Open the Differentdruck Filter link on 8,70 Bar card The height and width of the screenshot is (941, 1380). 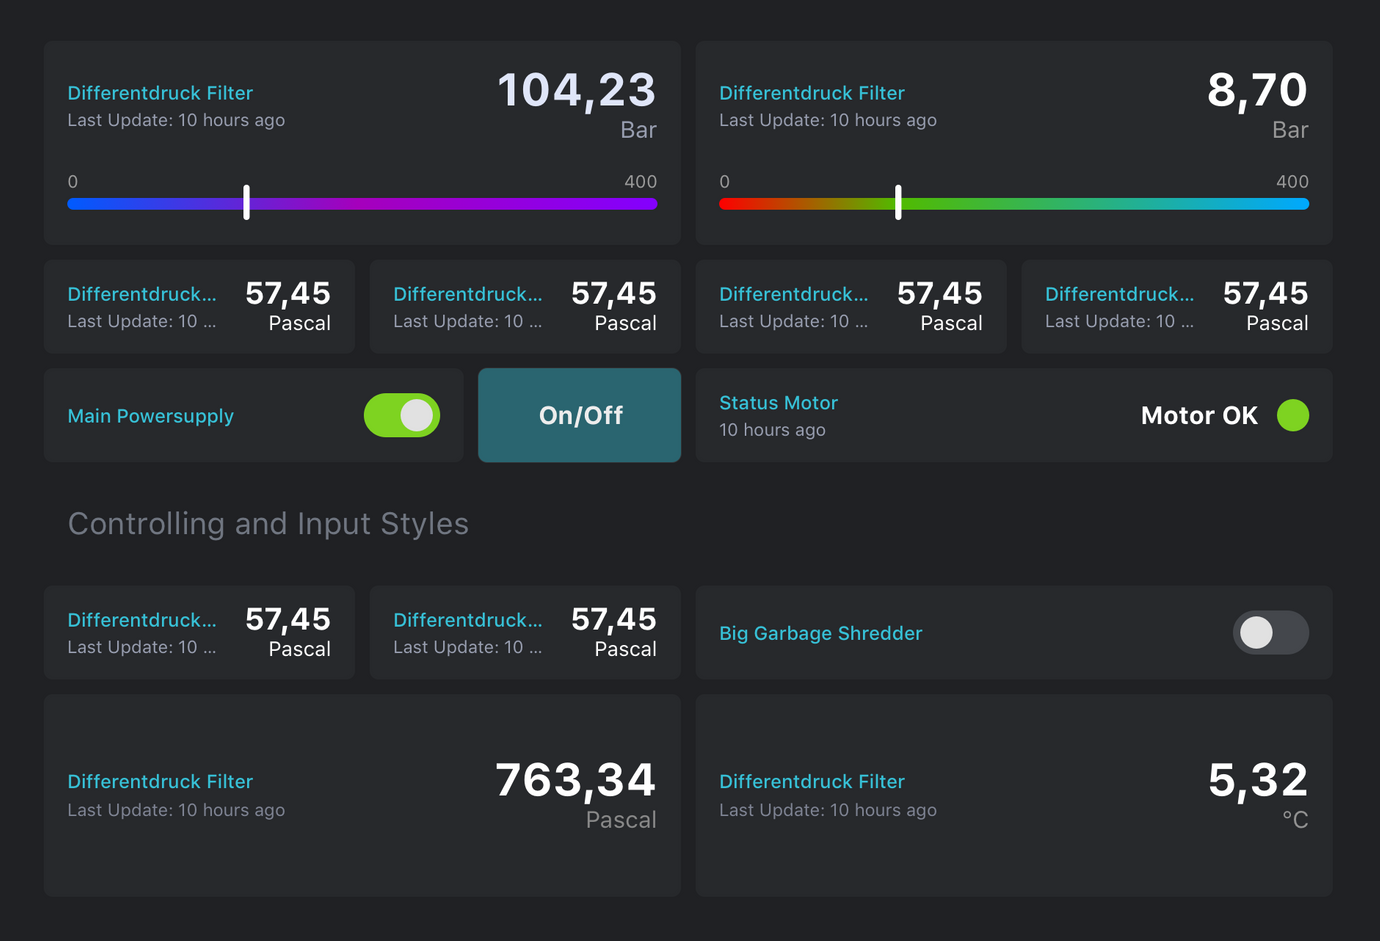click(x=812, y=92)
